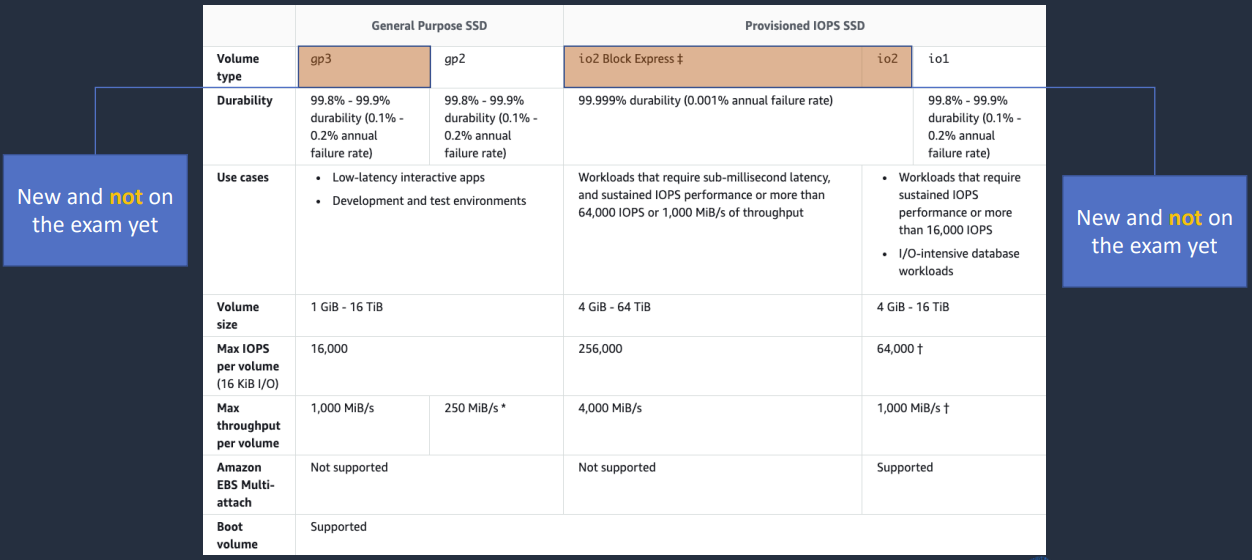
Task: Select the Provisioned IOPS SSD header
Action: click(x=804, y=25)
